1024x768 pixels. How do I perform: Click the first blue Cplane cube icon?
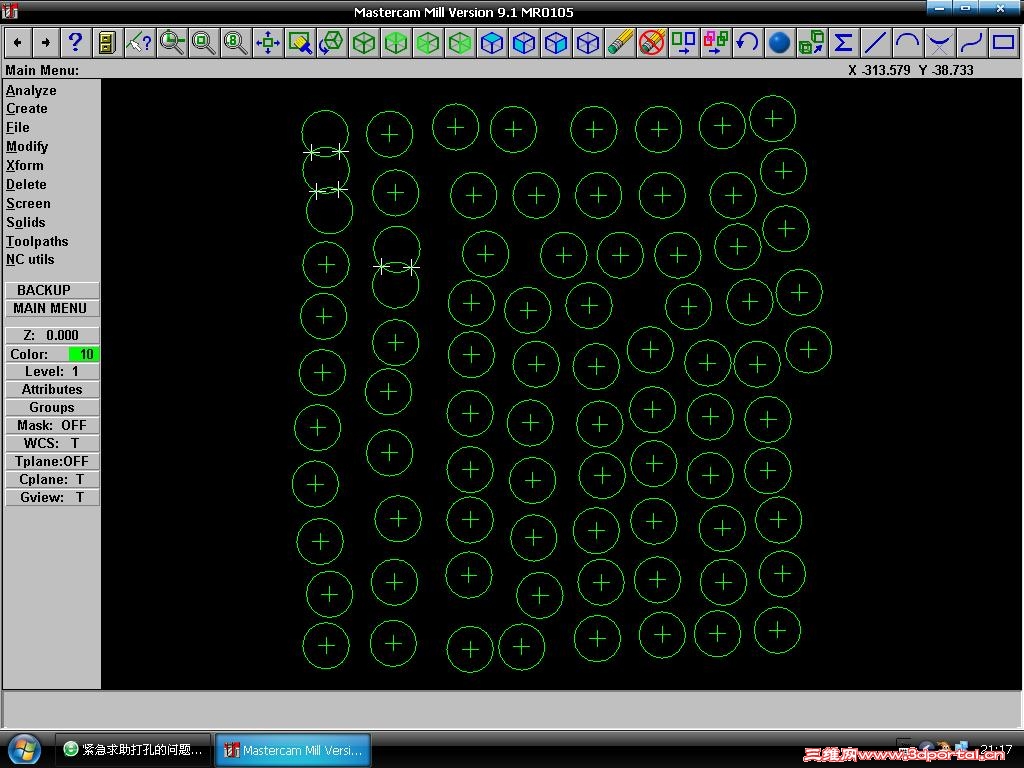tap(491, 43)
